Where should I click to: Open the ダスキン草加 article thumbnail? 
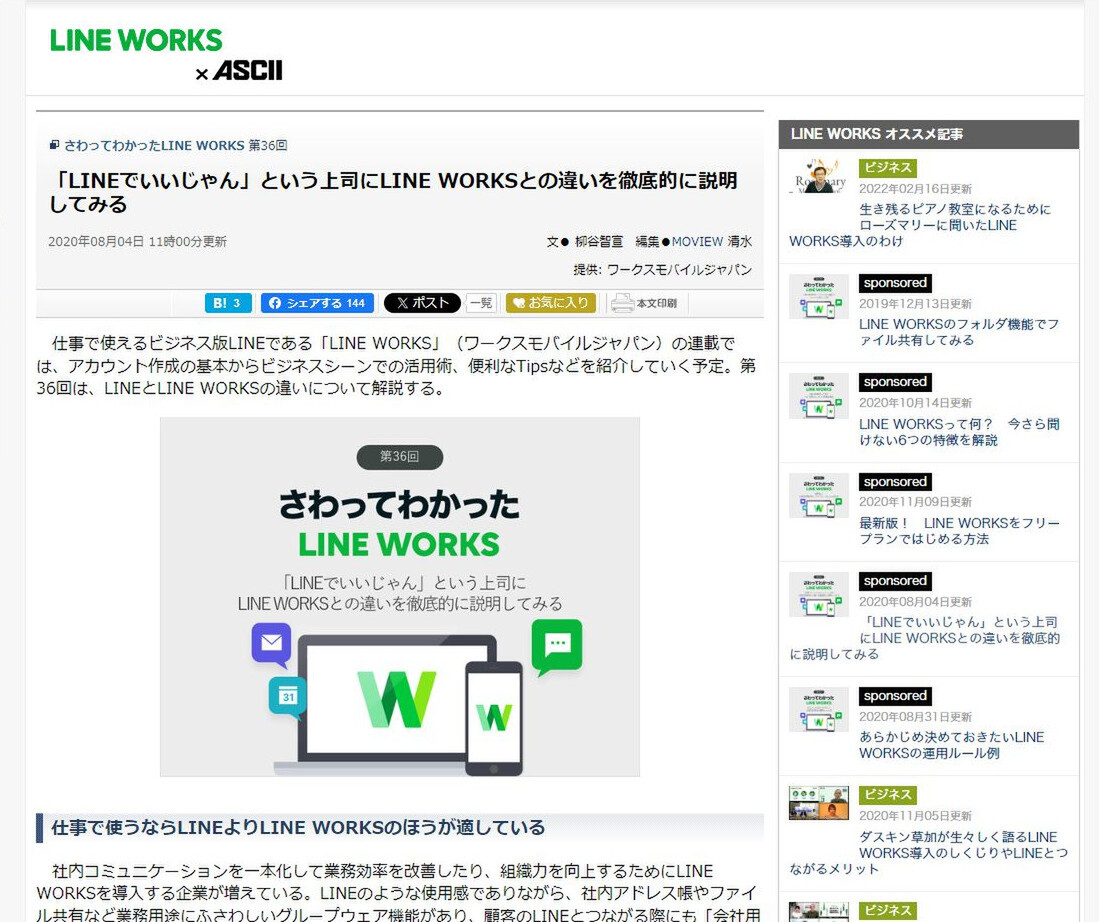[819, 804]
